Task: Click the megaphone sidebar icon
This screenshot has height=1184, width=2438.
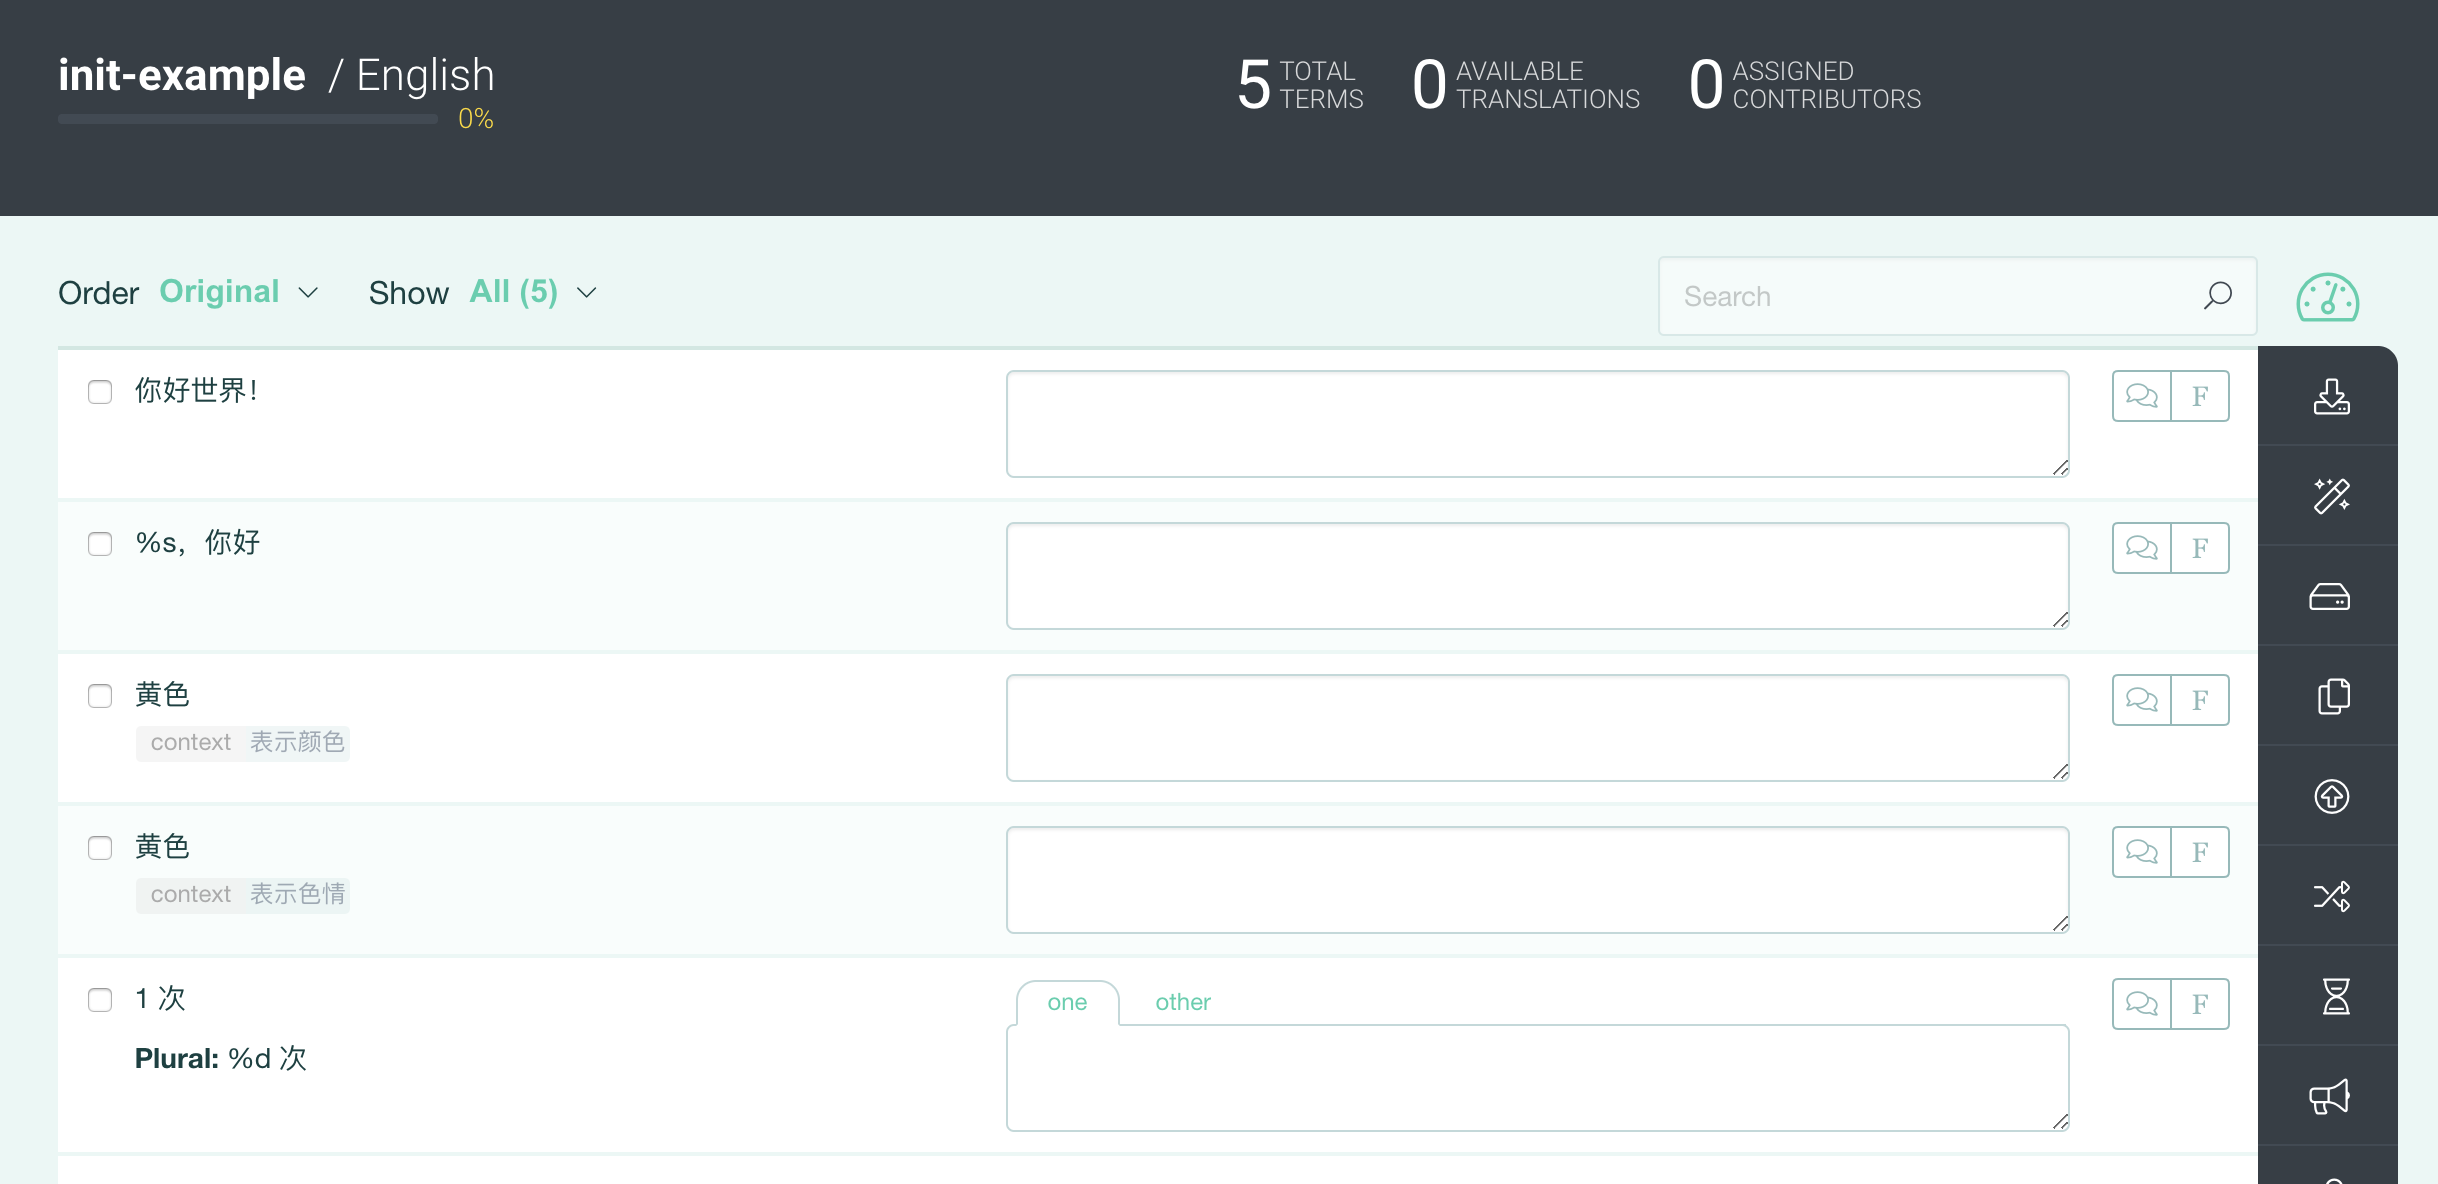Action: click(x=2331, y=1096)
